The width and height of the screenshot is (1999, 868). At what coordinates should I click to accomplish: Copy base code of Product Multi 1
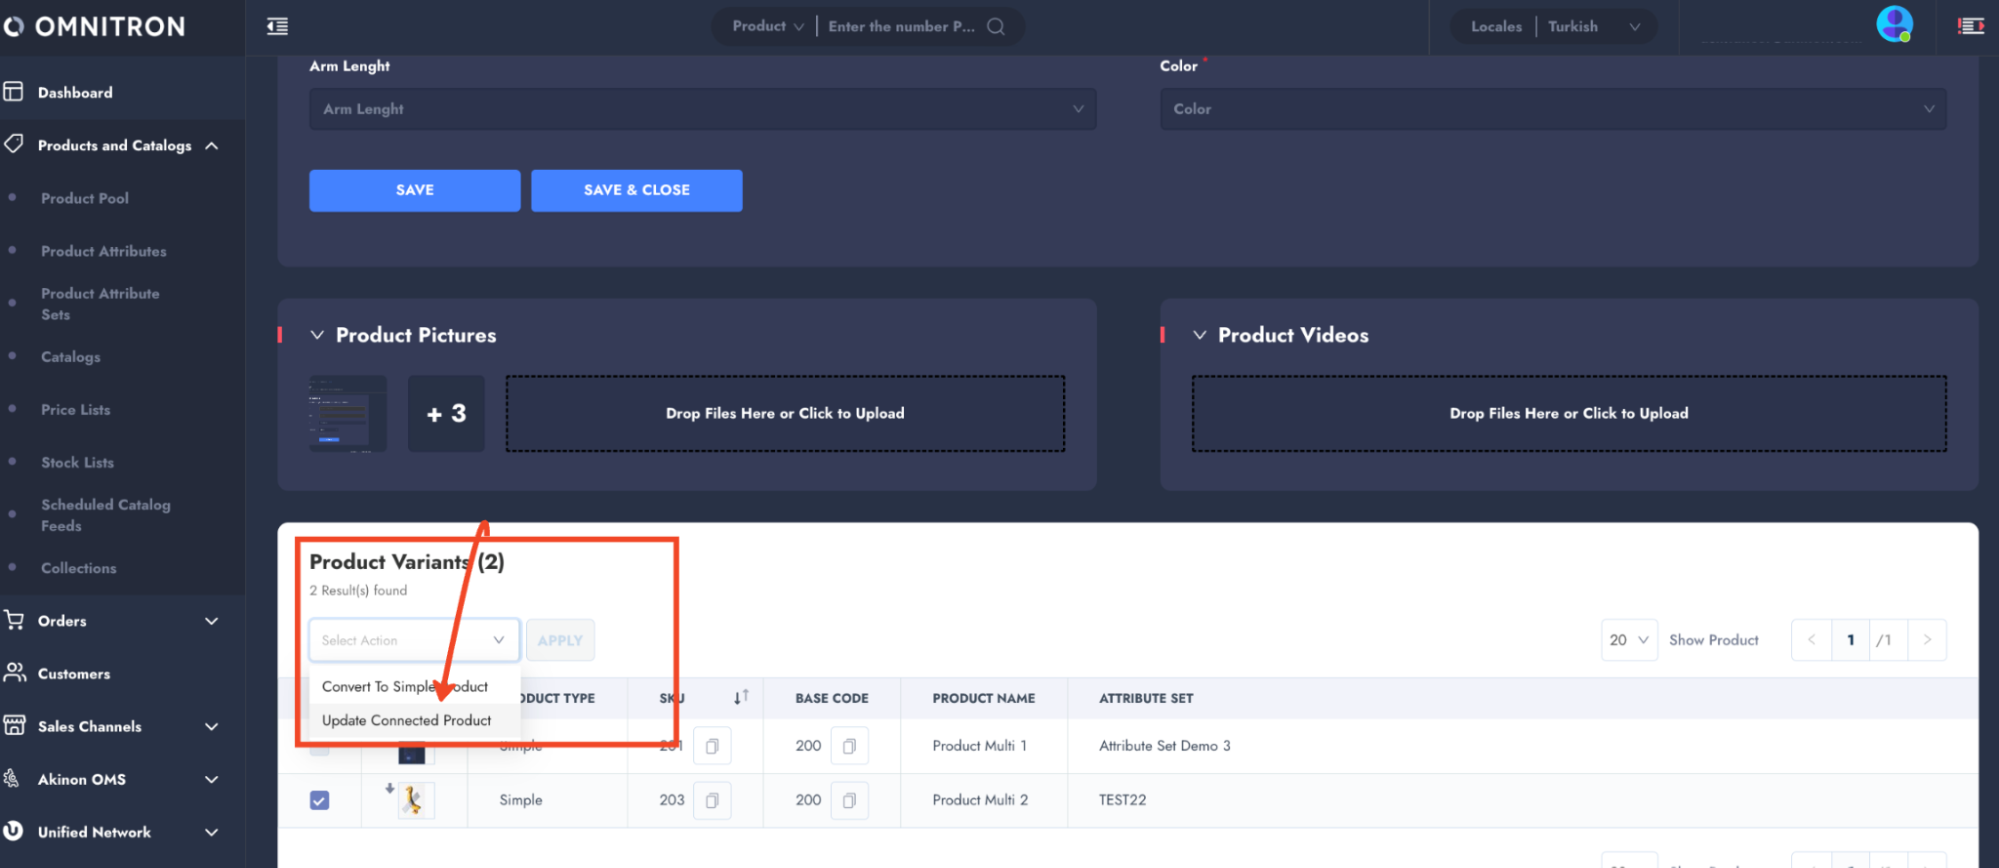849,746
